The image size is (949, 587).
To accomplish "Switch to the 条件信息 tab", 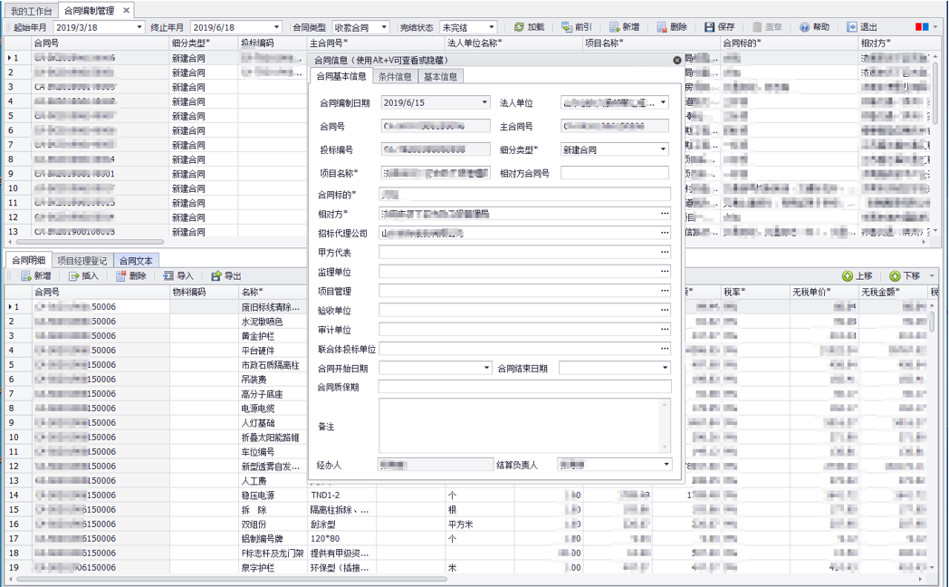I will [394, 76].
